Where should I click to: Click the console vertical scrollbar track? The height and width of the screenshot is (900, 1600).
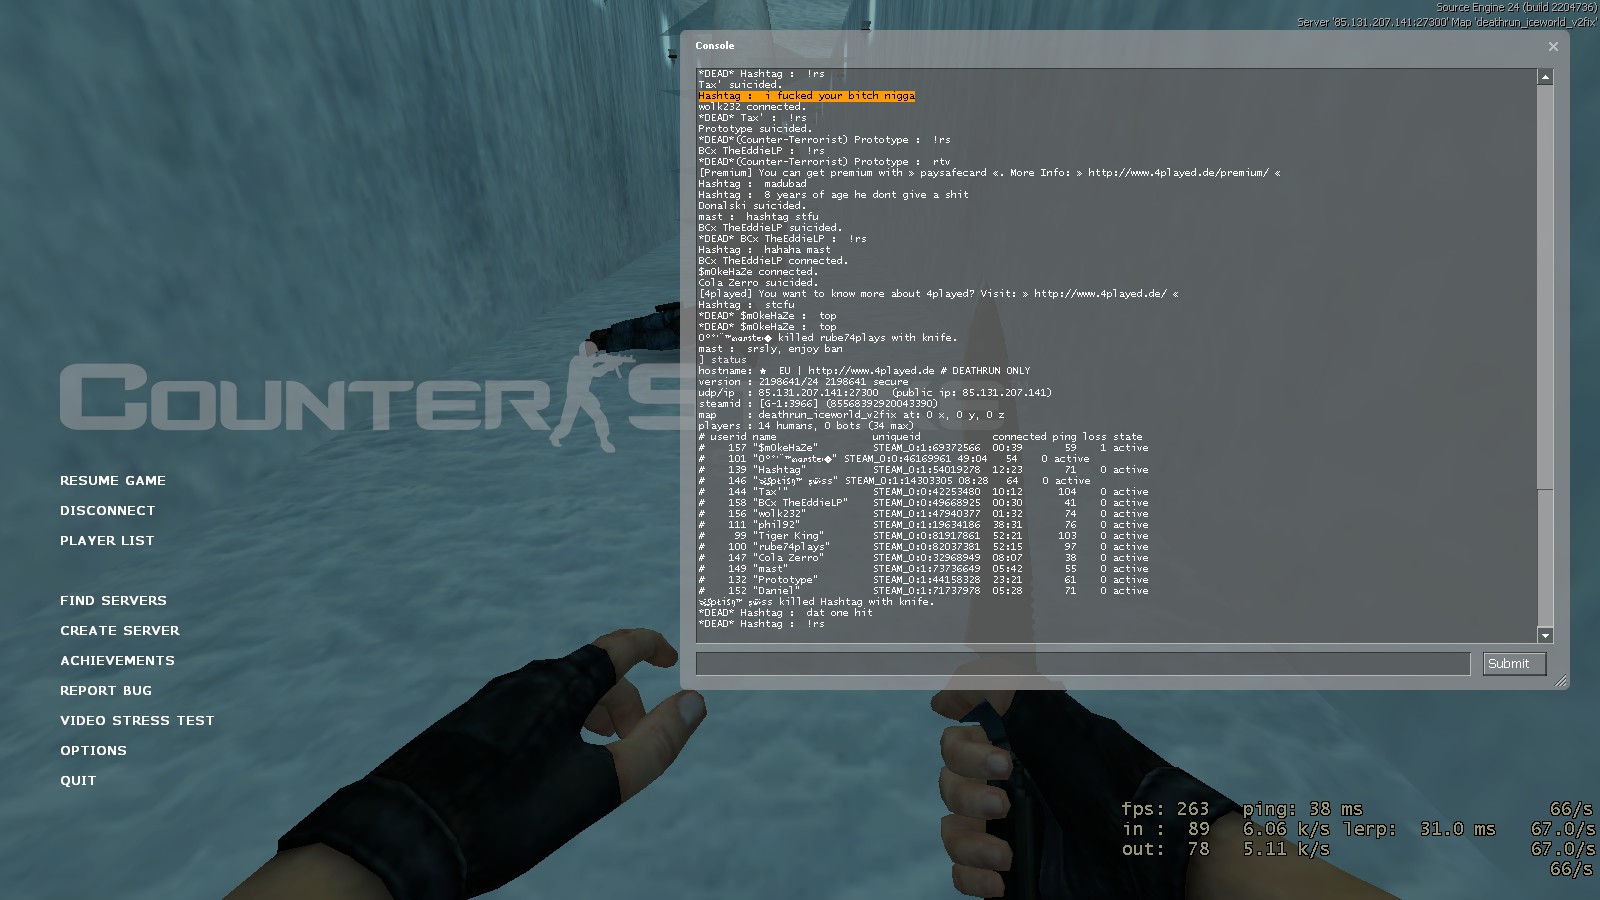1545,355
